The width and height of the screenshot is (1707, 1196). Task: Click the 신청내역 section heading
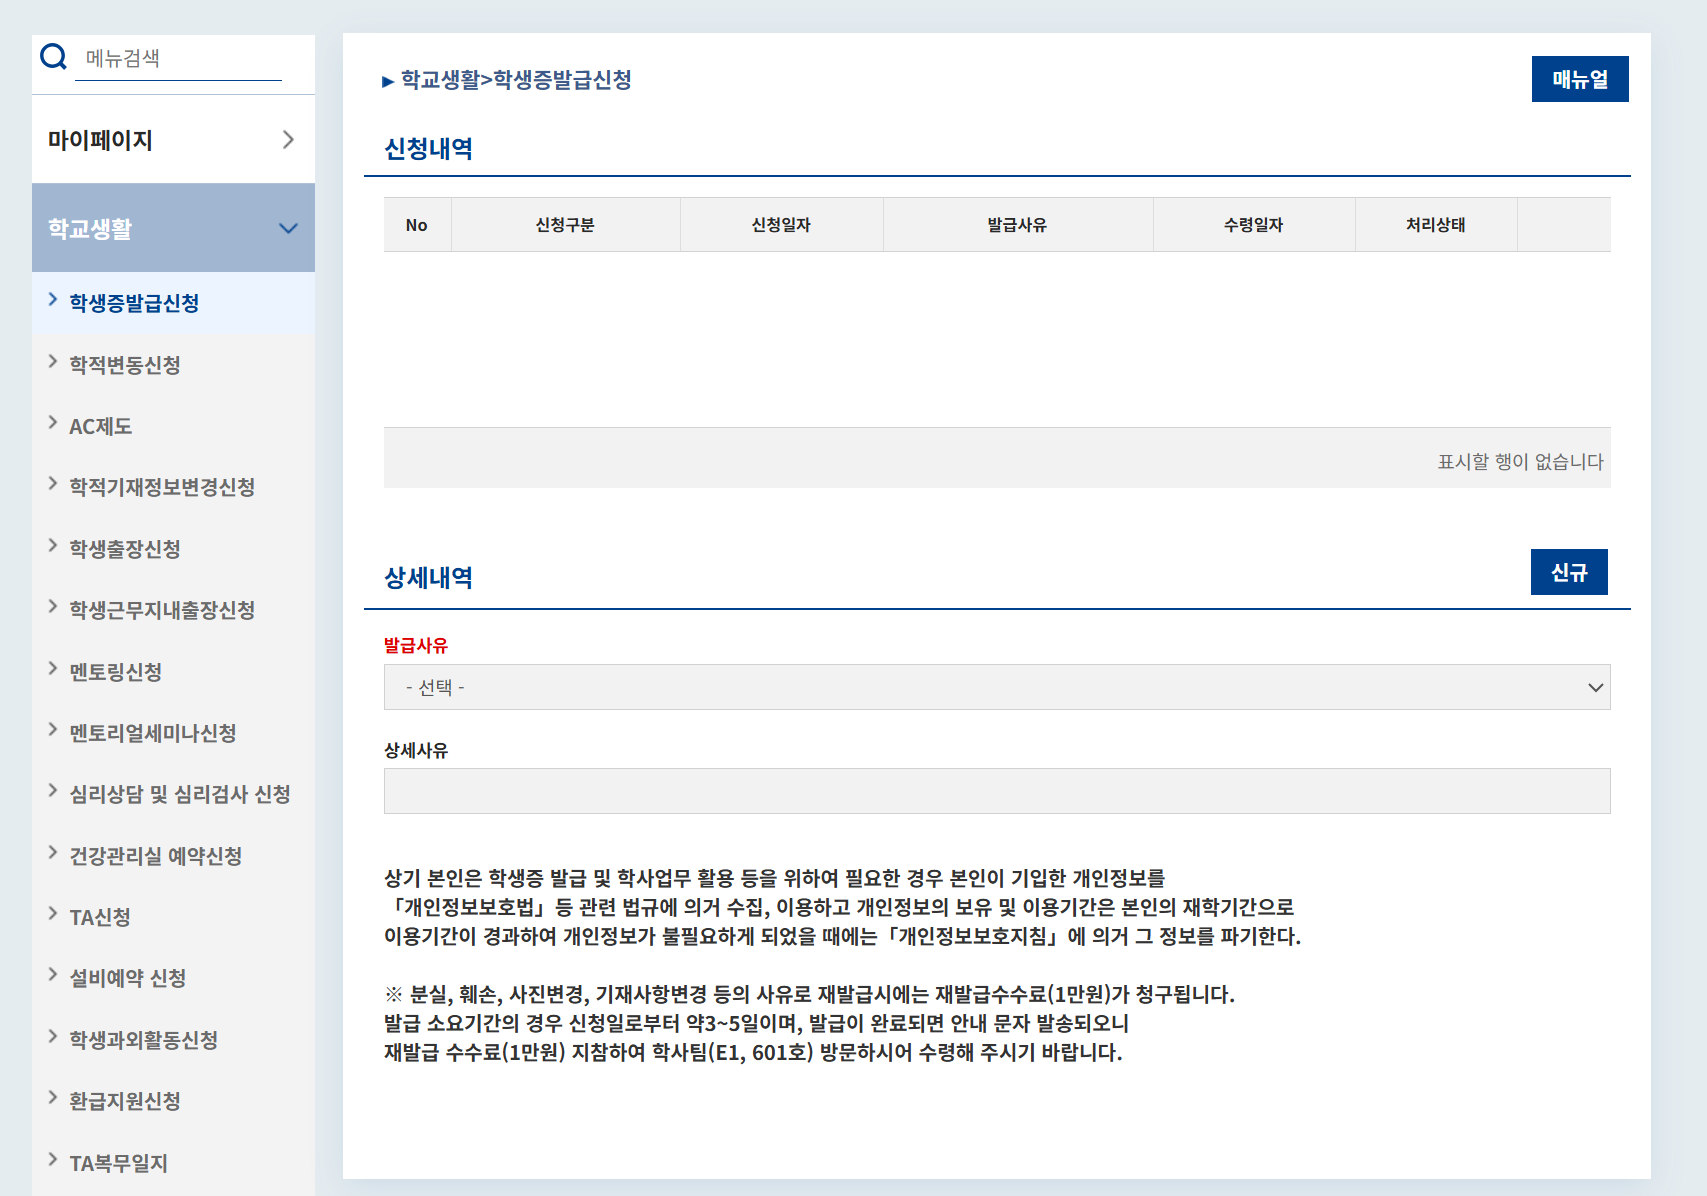[x=429, y=149]
